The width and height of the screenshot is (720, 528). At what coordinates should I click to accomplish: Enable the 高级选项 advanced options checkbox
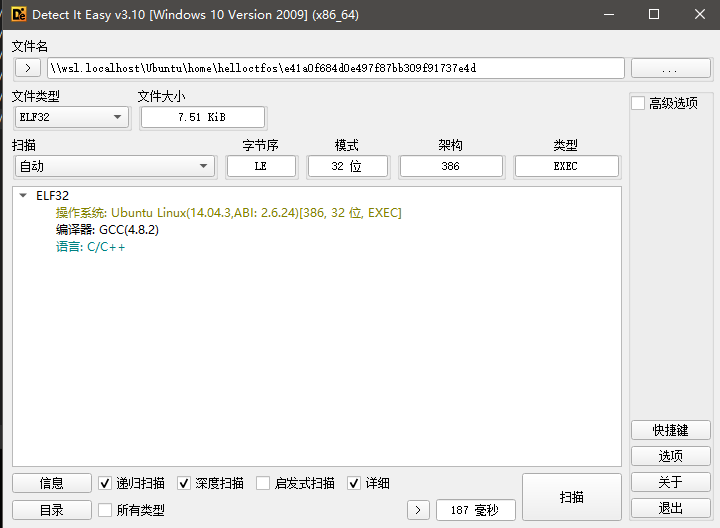tap(638, 103)
